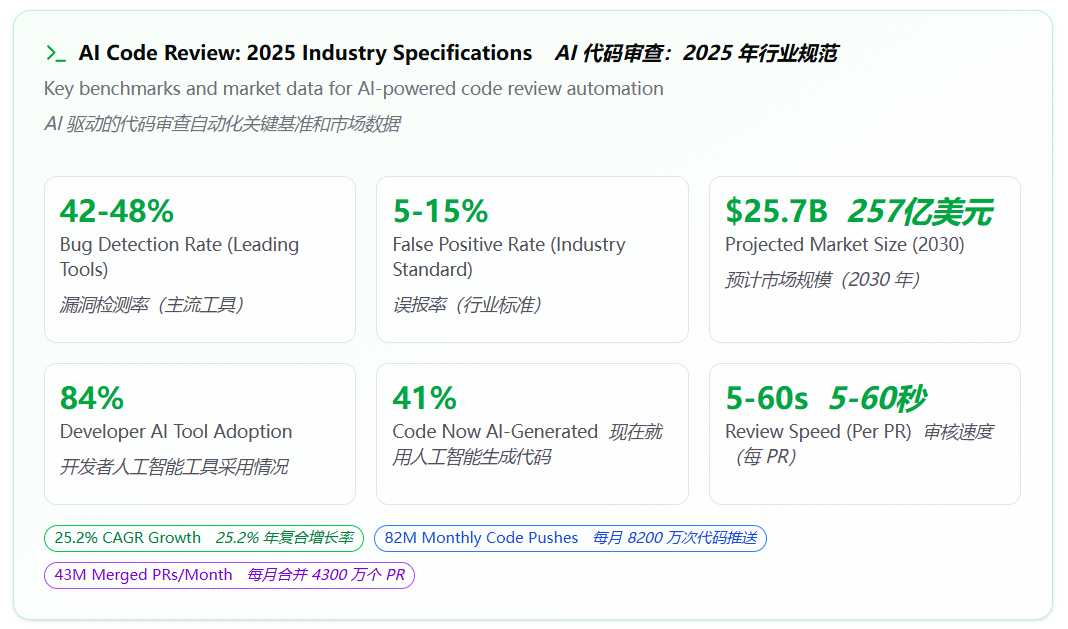Screen dimensions: 1068x629
Task: Click the 41% Code Now AI-Generated card
Action: pos(532,434)
